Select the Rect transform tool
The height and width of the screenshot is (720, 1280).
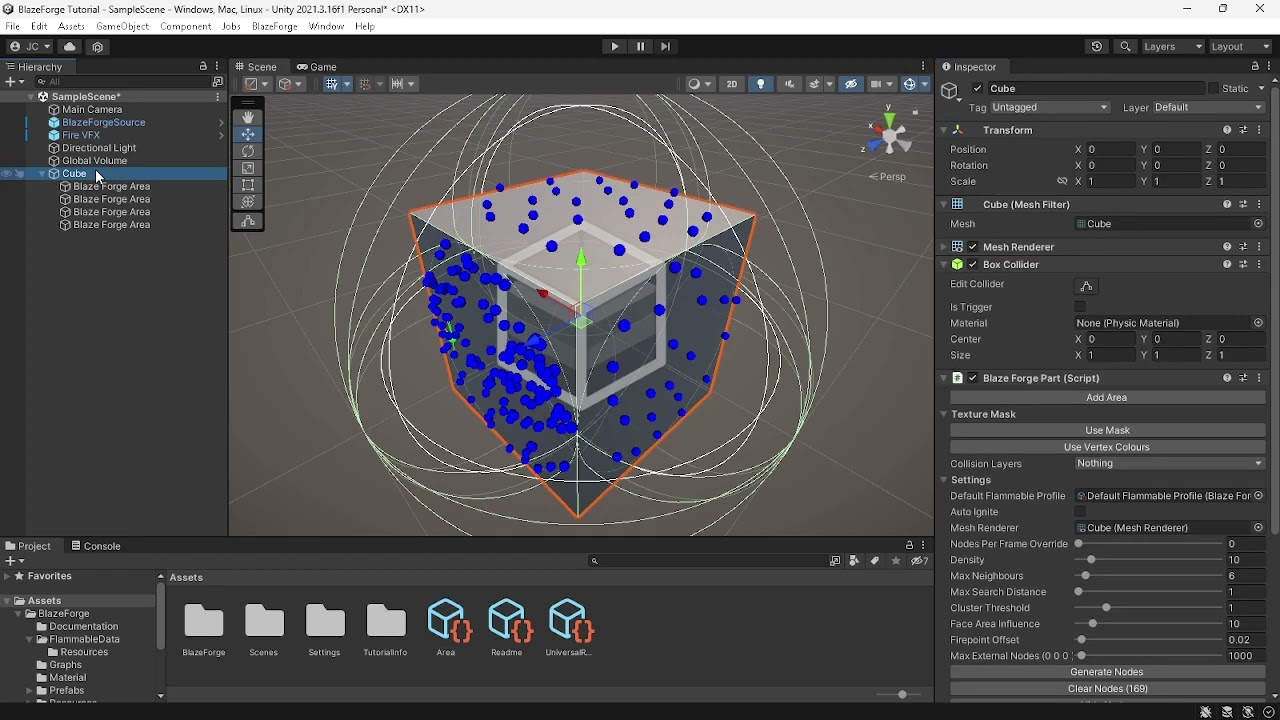coord(248,185)
